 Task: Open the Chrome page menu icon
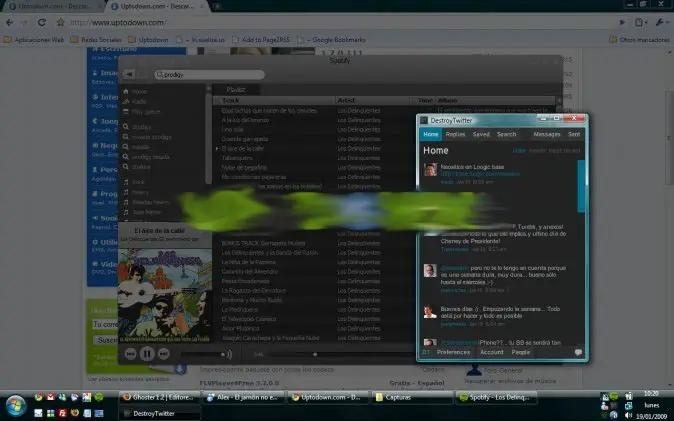tap(640, 22)
